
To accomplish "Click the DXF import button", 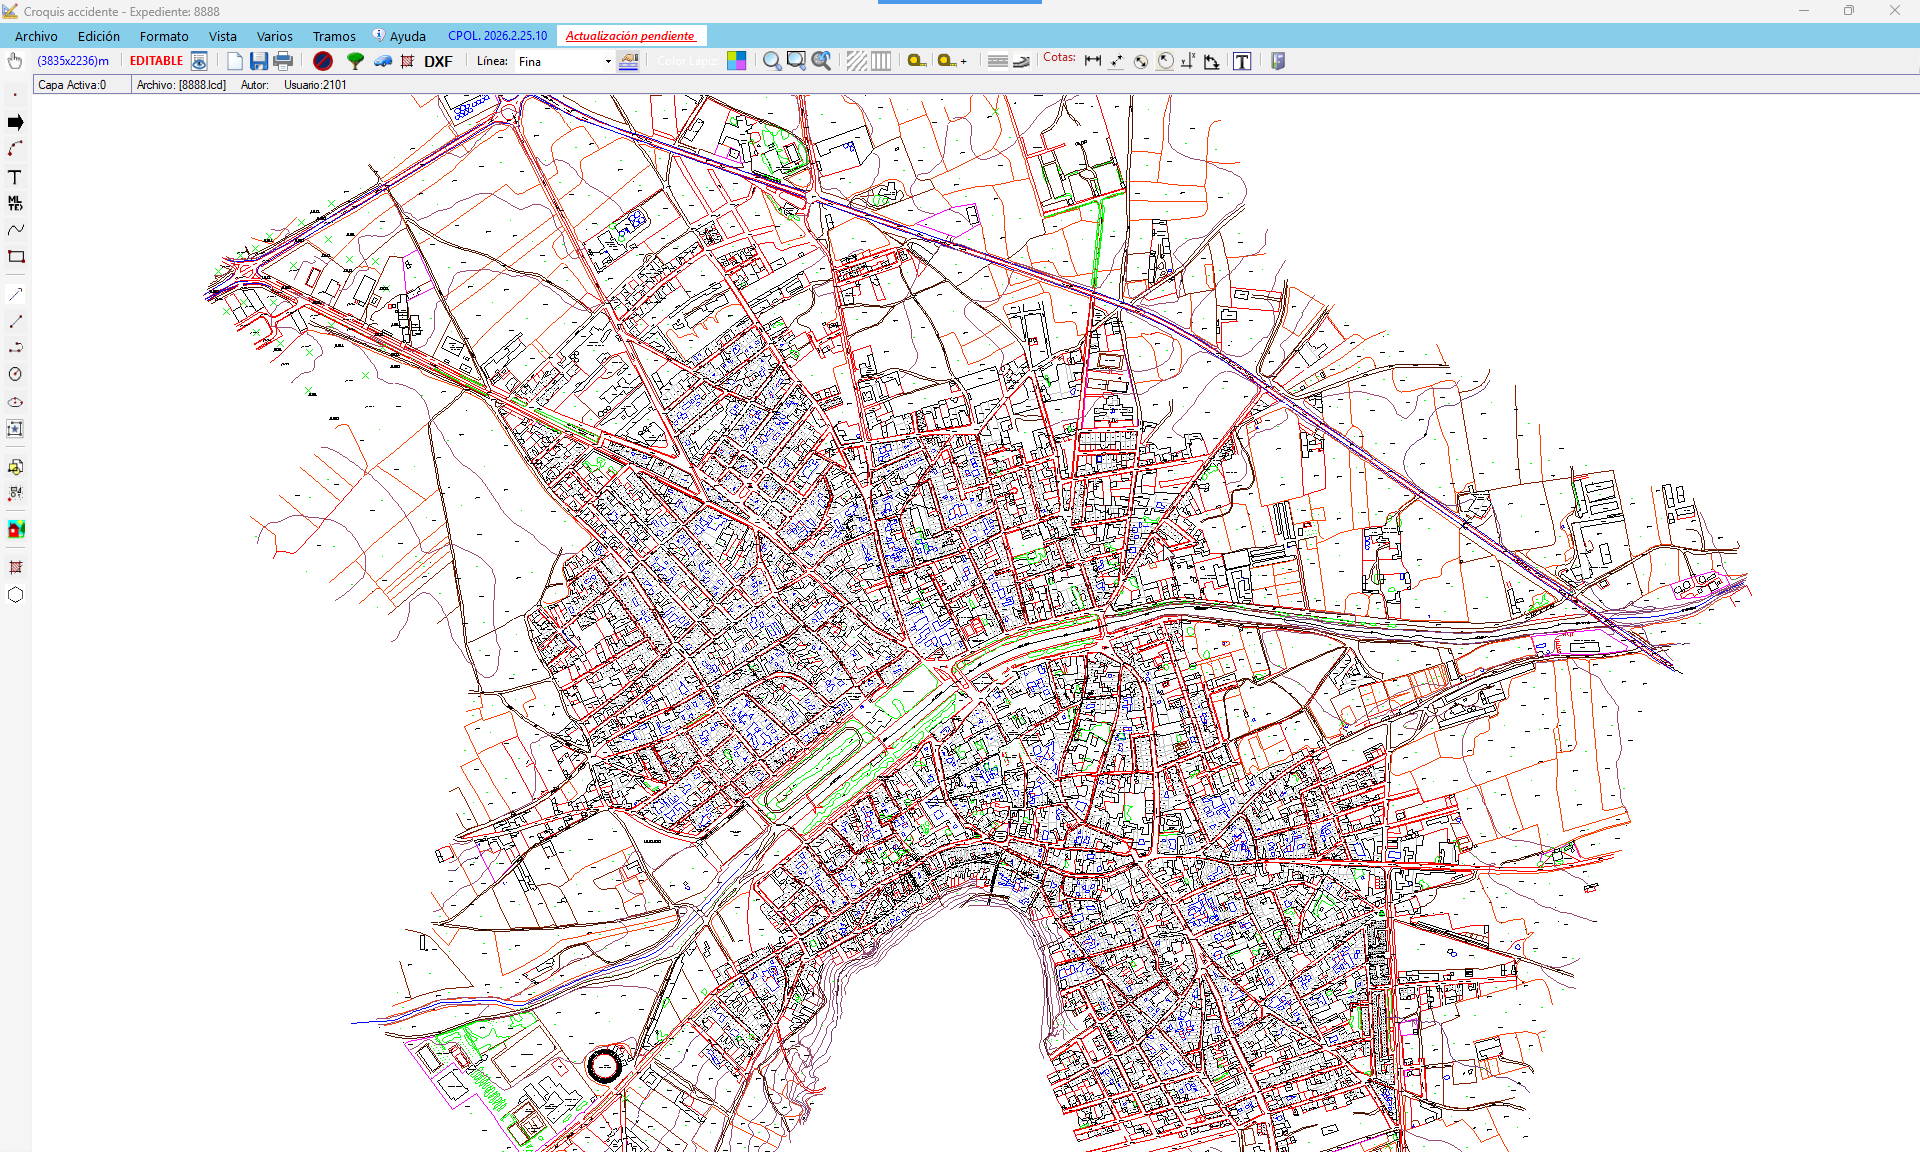I will (x=438, y=61).
